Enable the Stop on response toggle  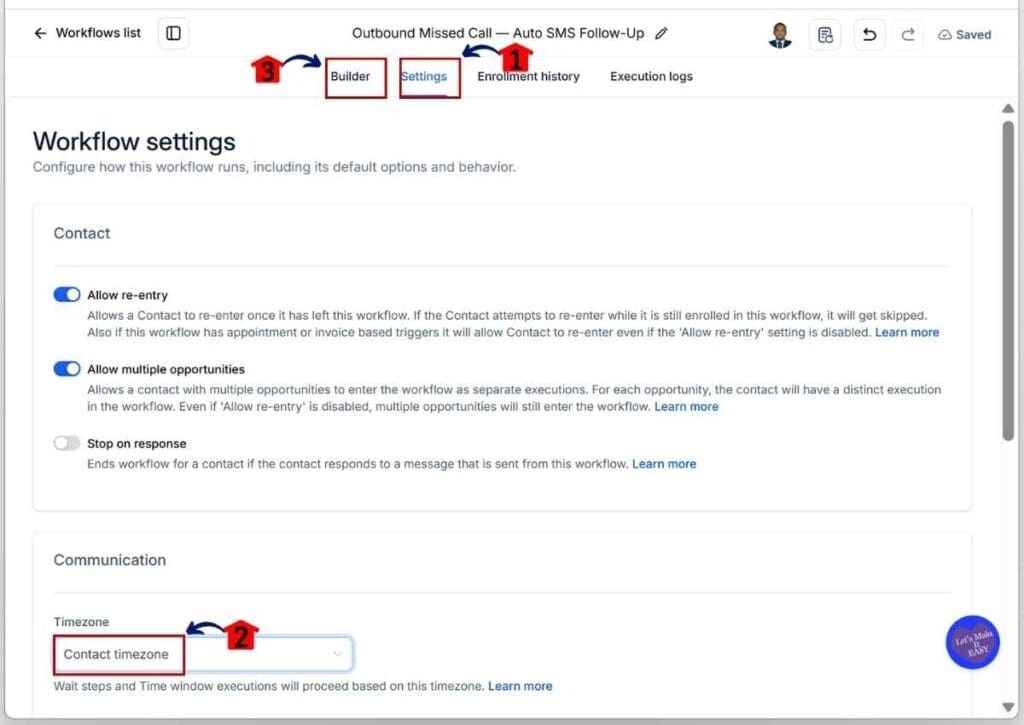coord(67,443)
